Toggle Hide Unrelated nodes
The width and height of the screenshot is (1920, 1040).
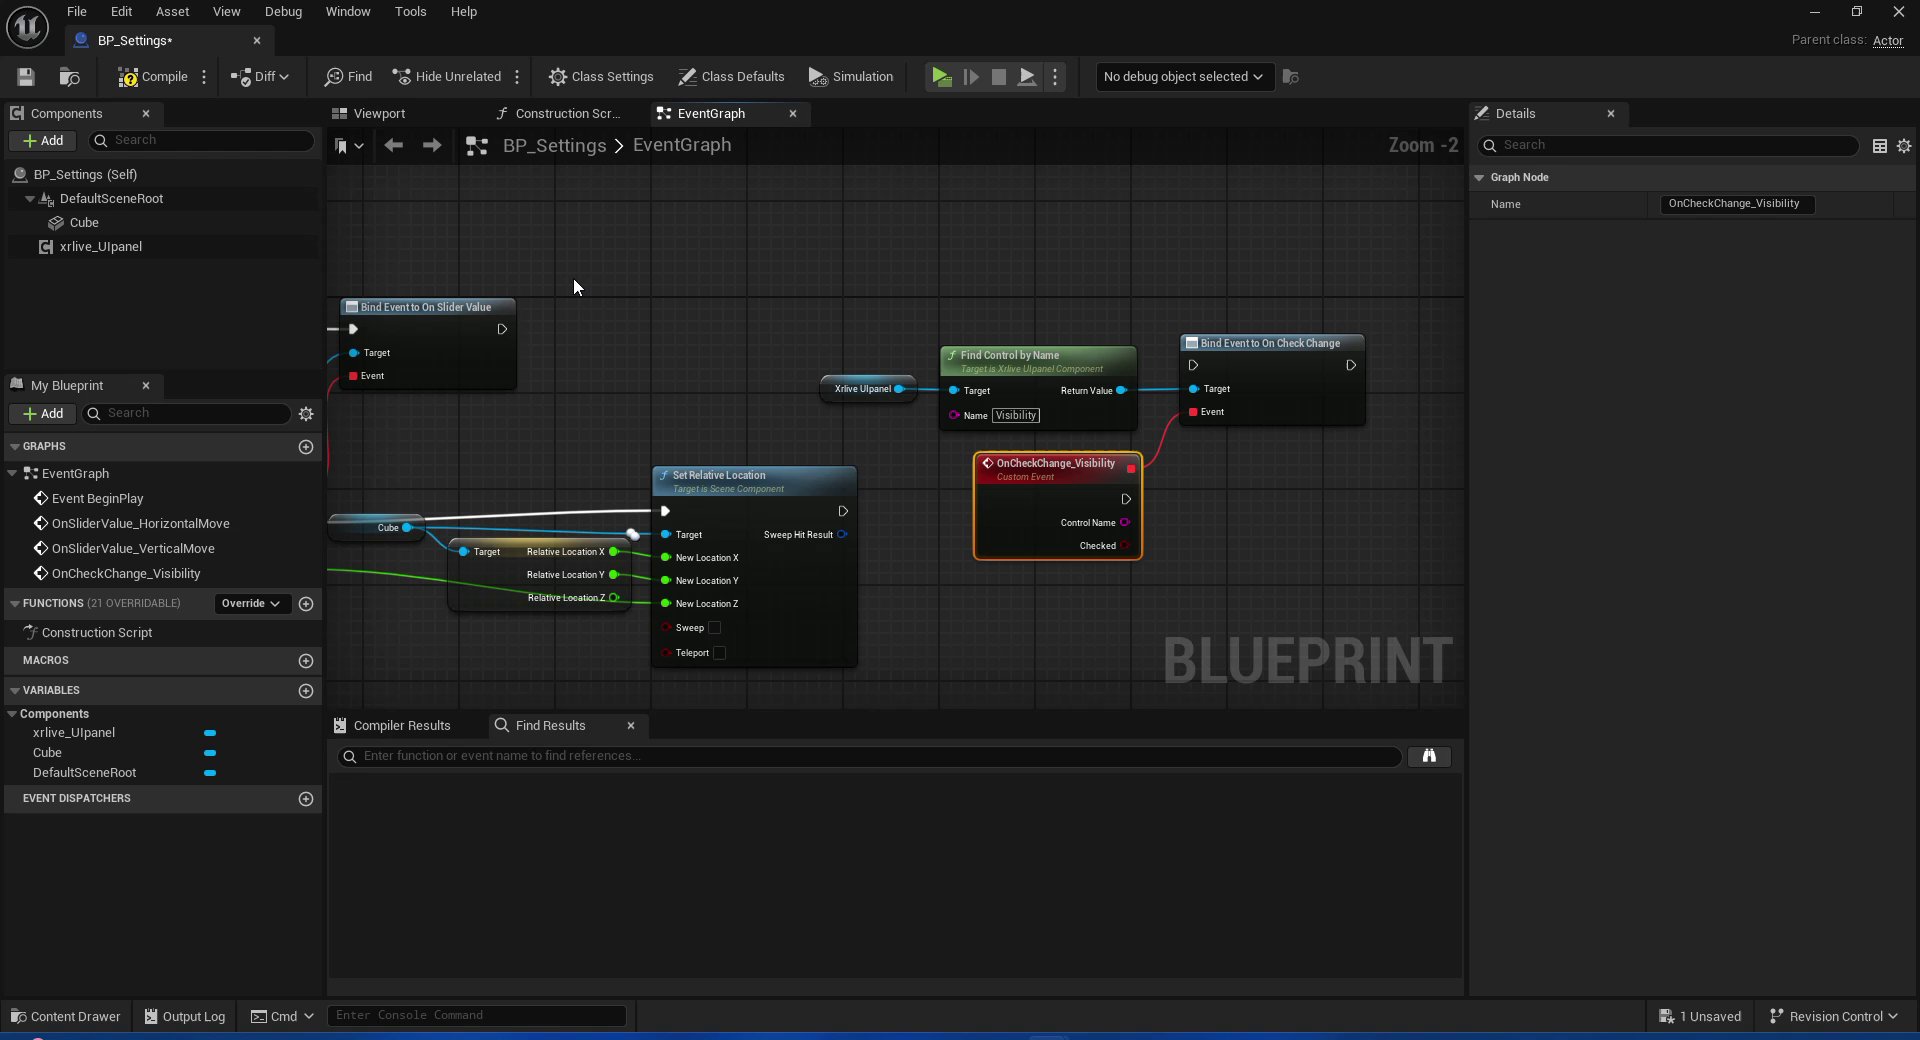coord(447,77)
